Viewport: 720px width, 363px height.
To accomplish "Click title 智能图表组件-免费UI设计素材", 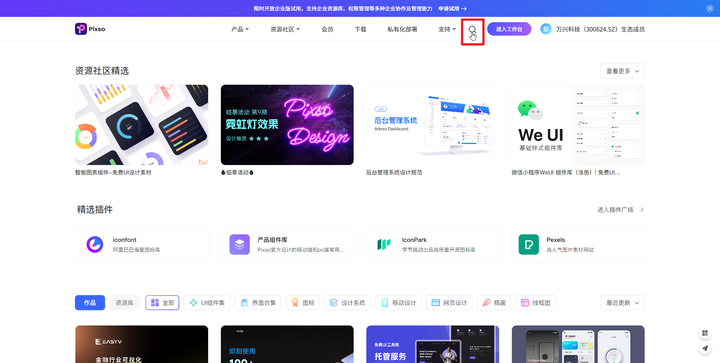I will pyautogui.click(x=113, y=173).
